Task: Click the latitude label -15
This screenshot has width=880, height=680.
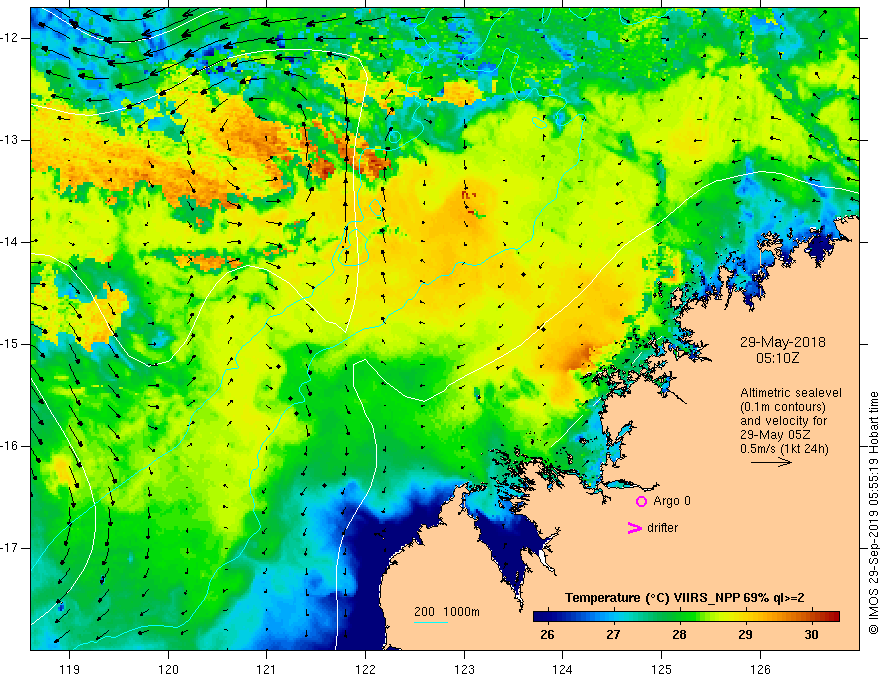Action: [10, 344]
